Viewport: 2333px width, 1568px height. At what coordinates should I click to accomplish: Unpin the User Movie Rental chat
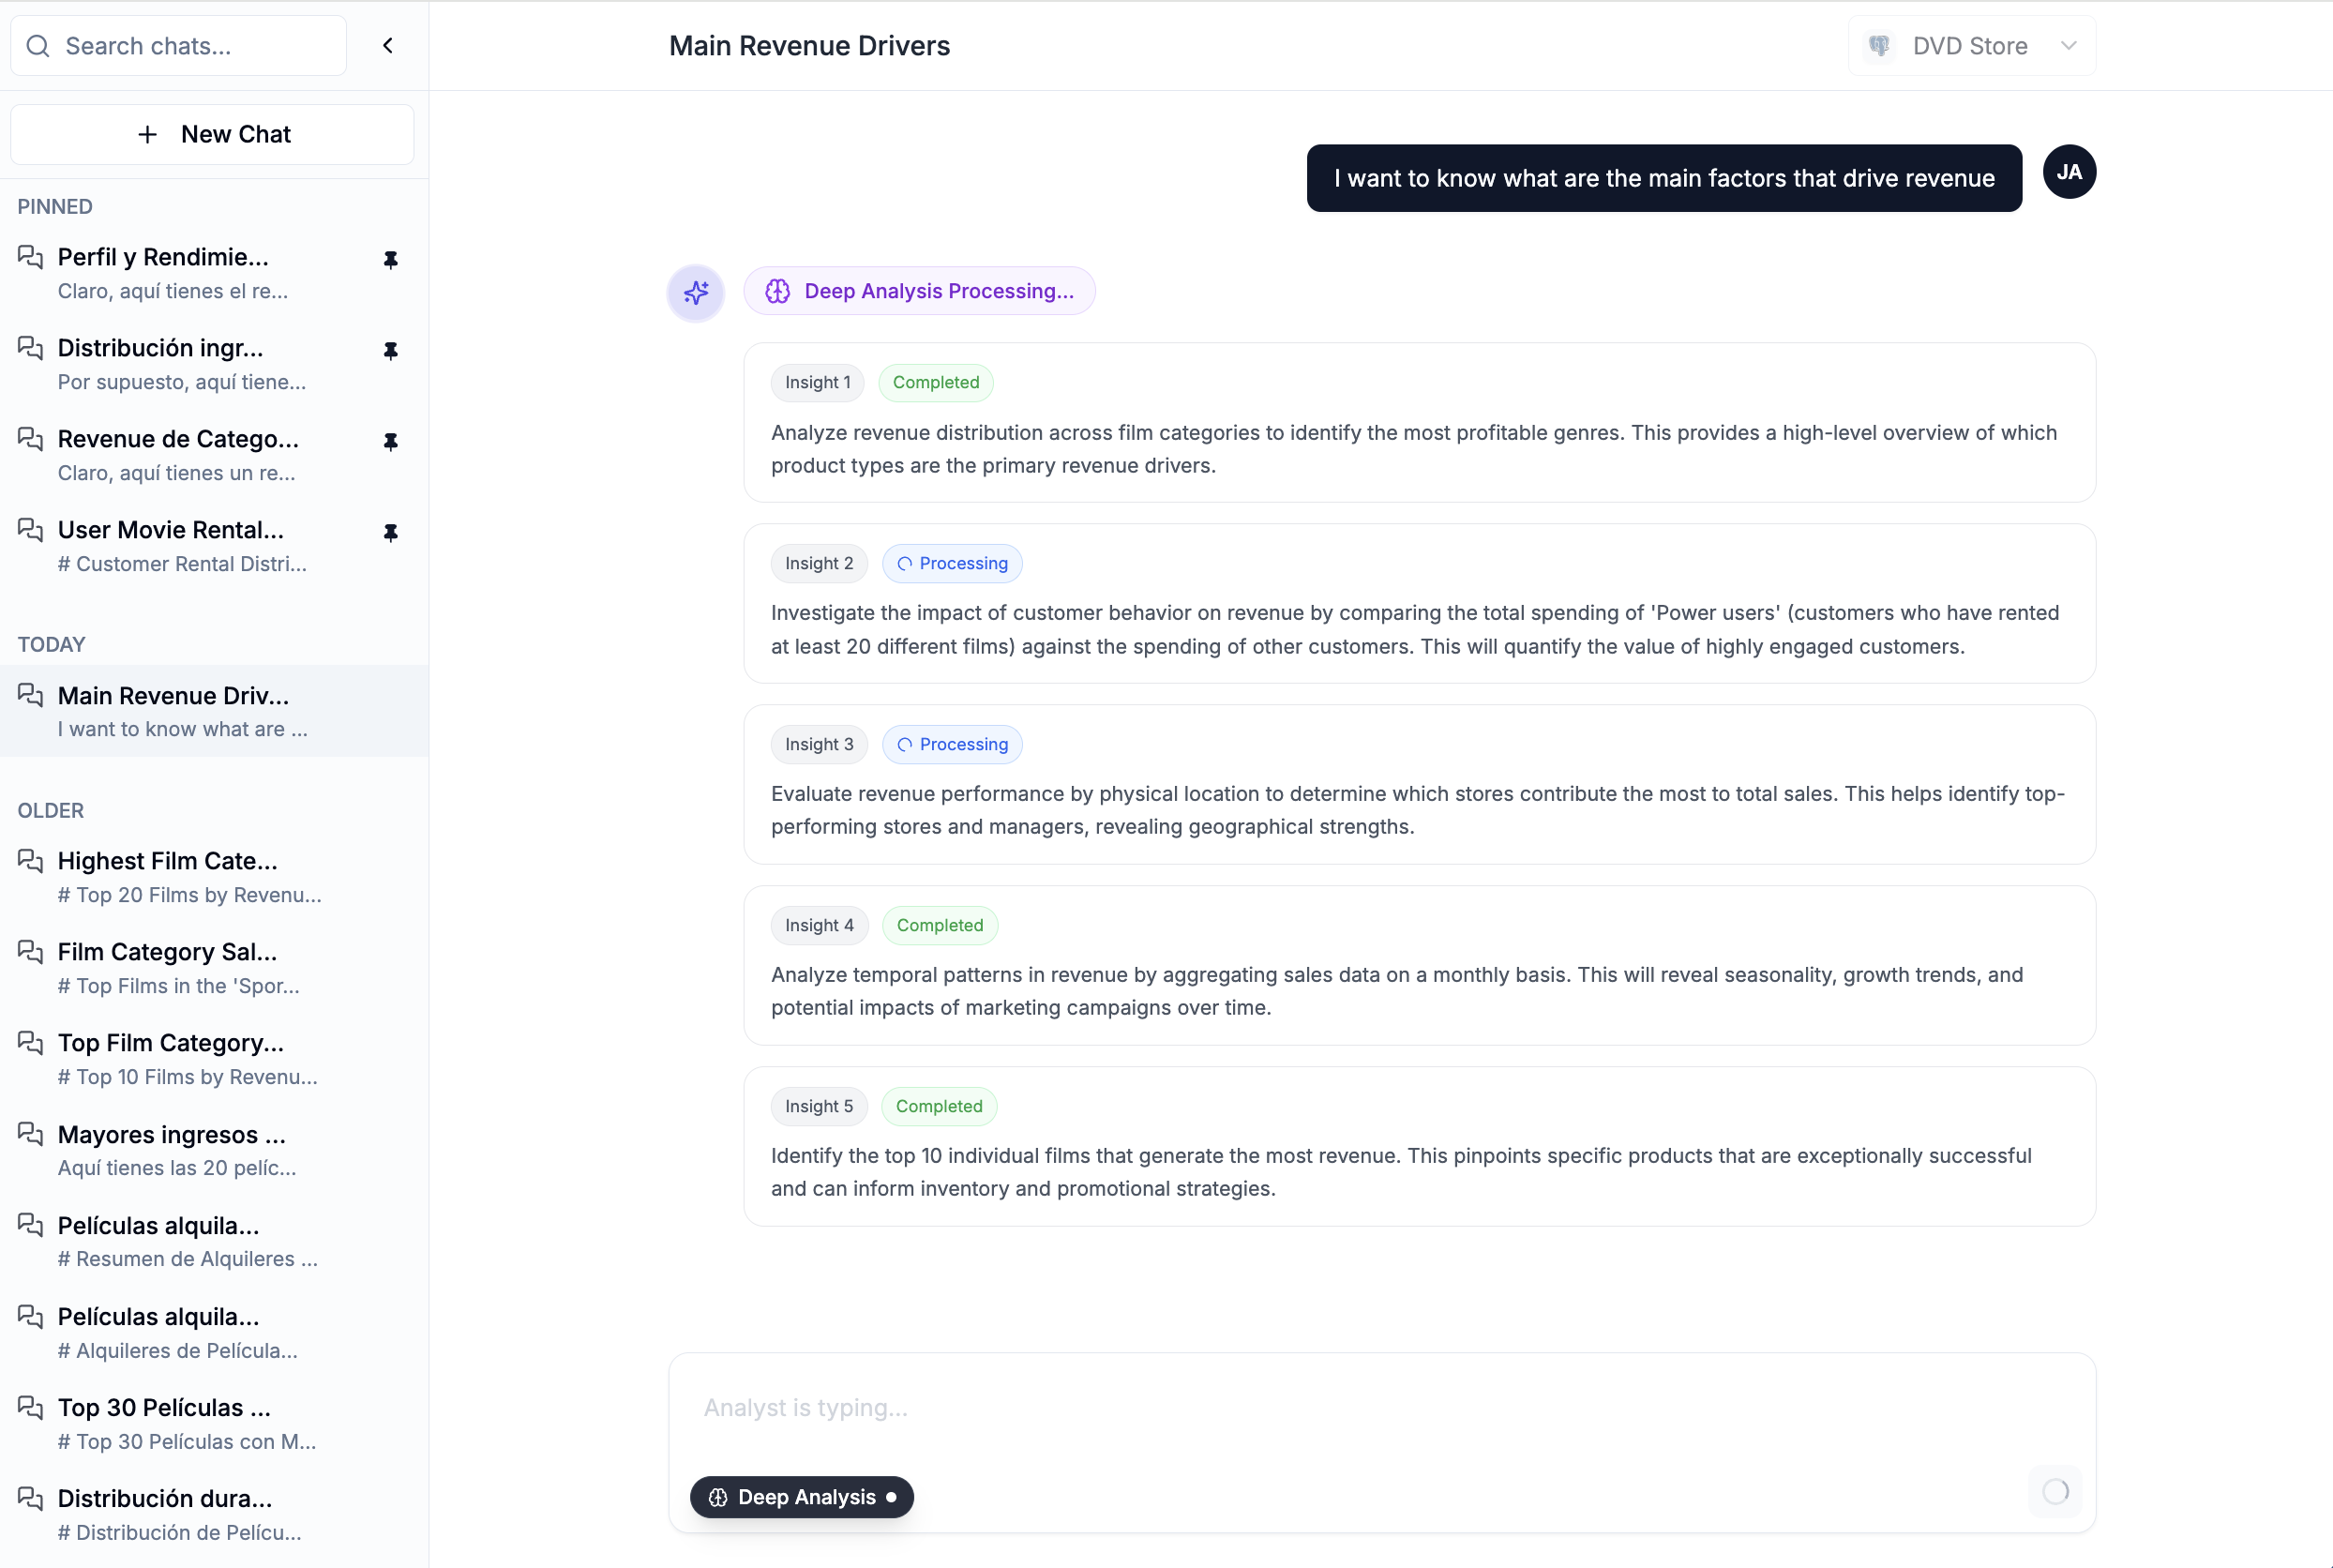[390, 533]
